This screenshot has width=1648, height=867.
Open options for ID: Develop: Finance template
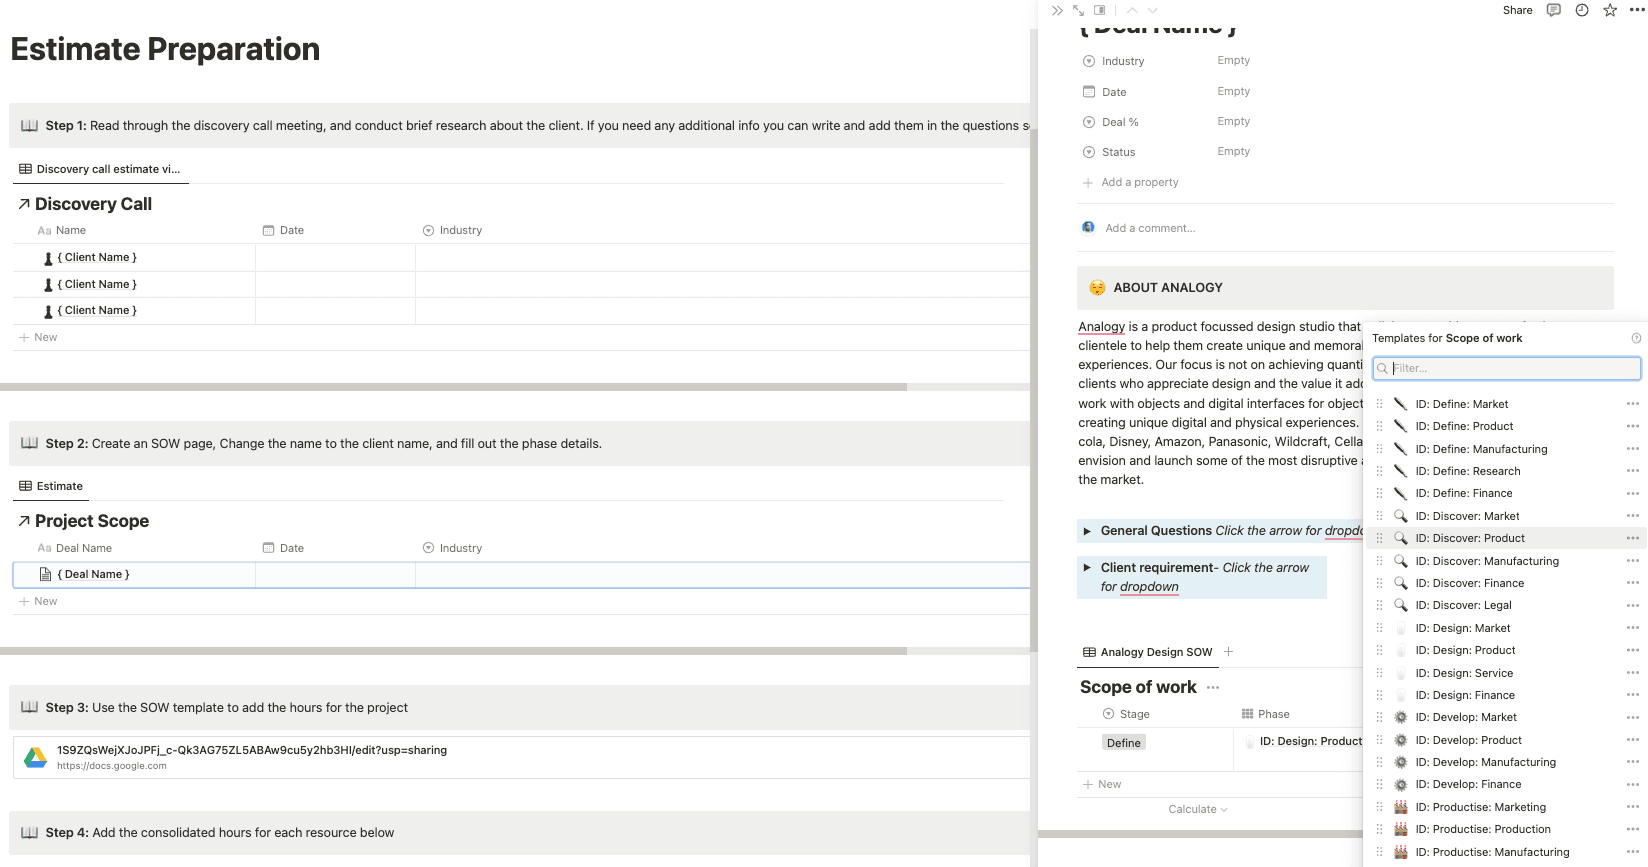point(1633,784)
